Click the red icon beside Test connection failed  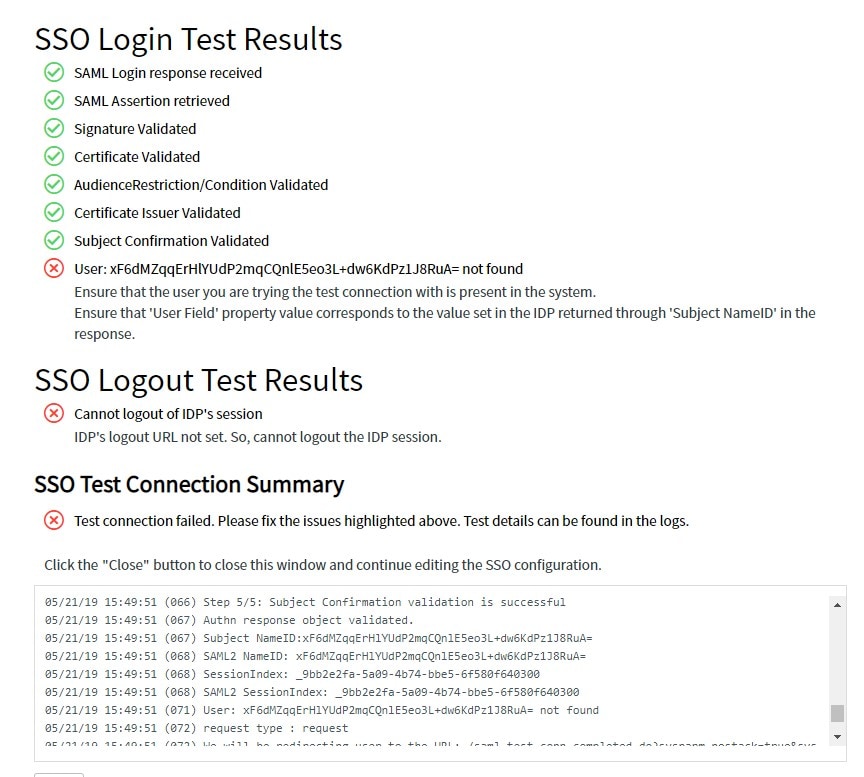click(54, 520)
